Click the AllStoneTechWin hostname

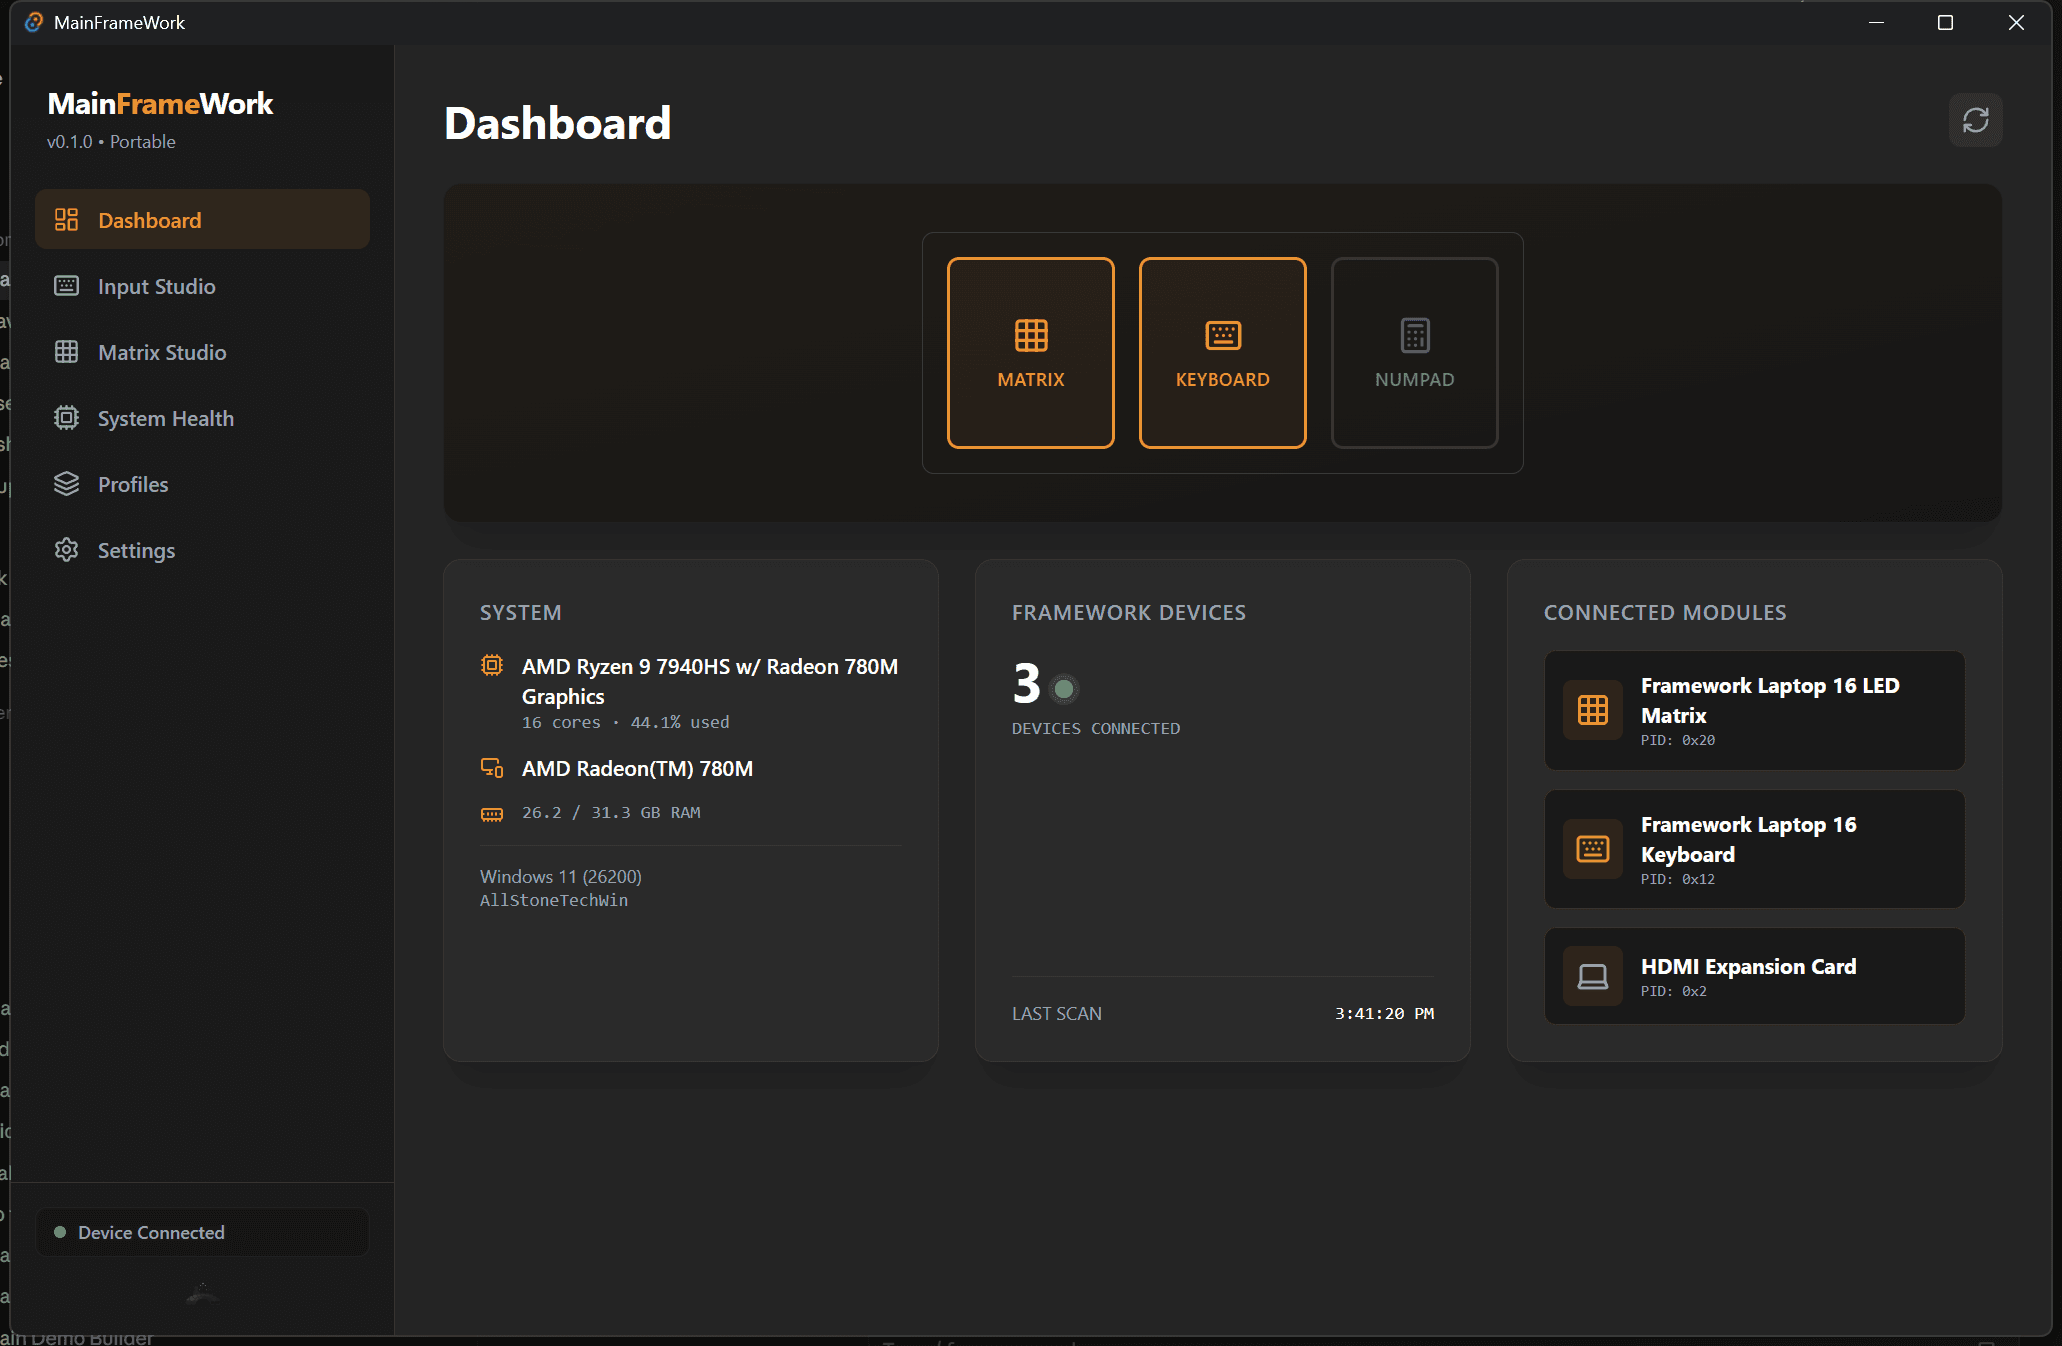click(x=554, y=901)
